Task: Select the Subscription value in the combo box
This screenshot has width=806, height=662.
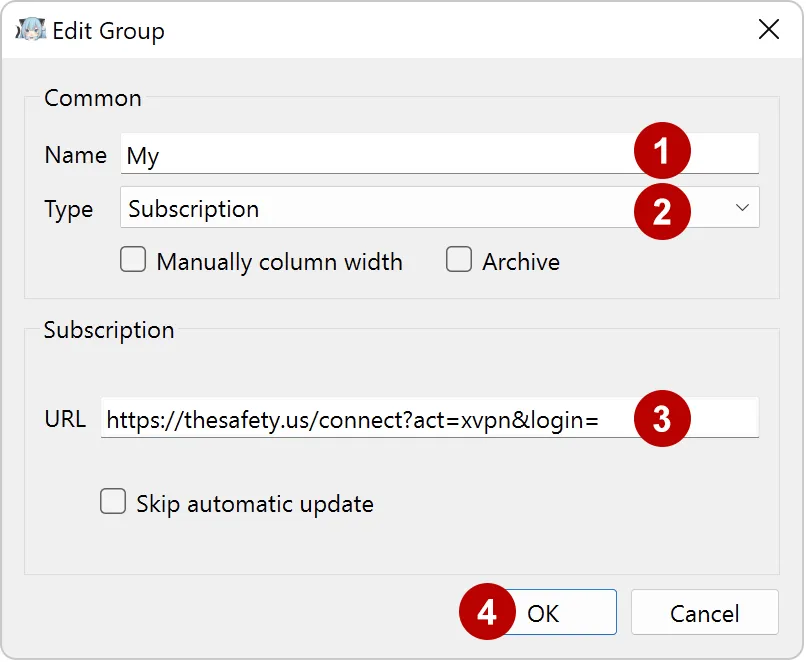Action: pyautogui.click(x=193, y=208)
